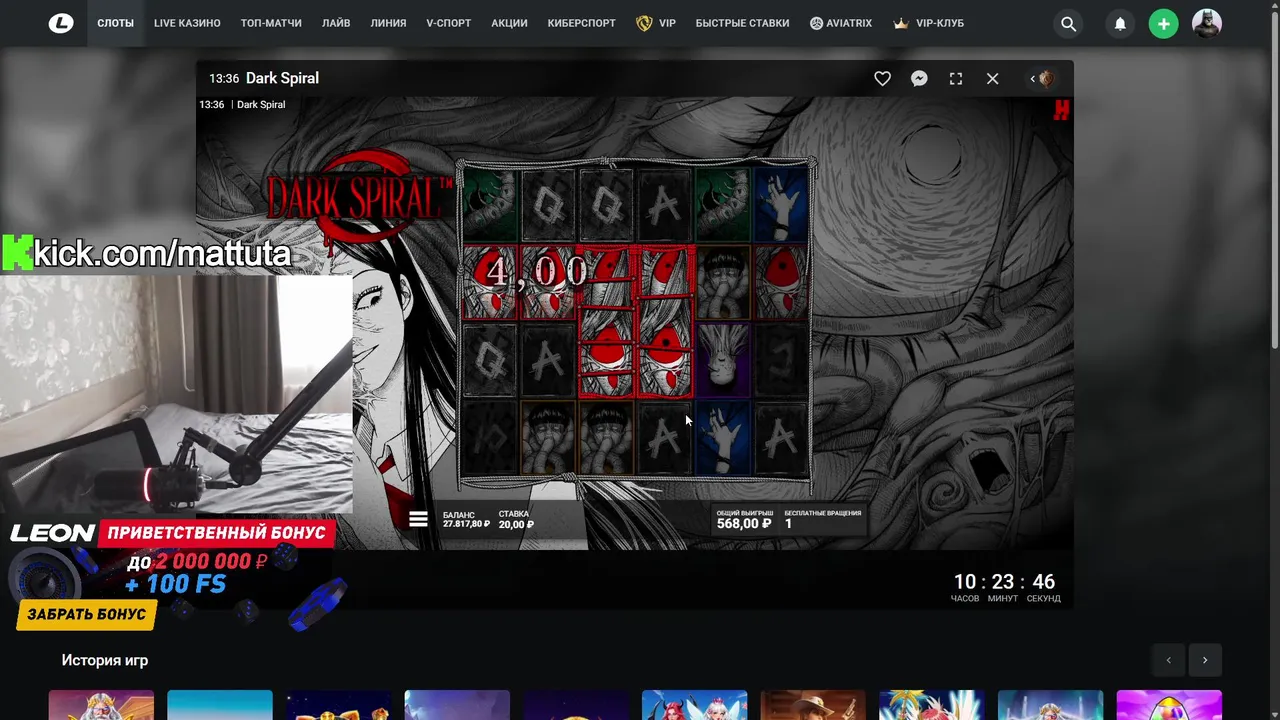
Task: Open the slot game hamburger menu
Action: click(x=418, y=519)
